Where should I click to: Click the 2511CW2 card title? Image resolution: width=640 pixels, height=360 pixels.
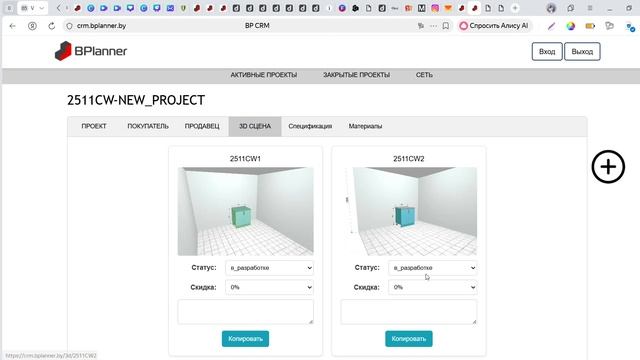409,159
